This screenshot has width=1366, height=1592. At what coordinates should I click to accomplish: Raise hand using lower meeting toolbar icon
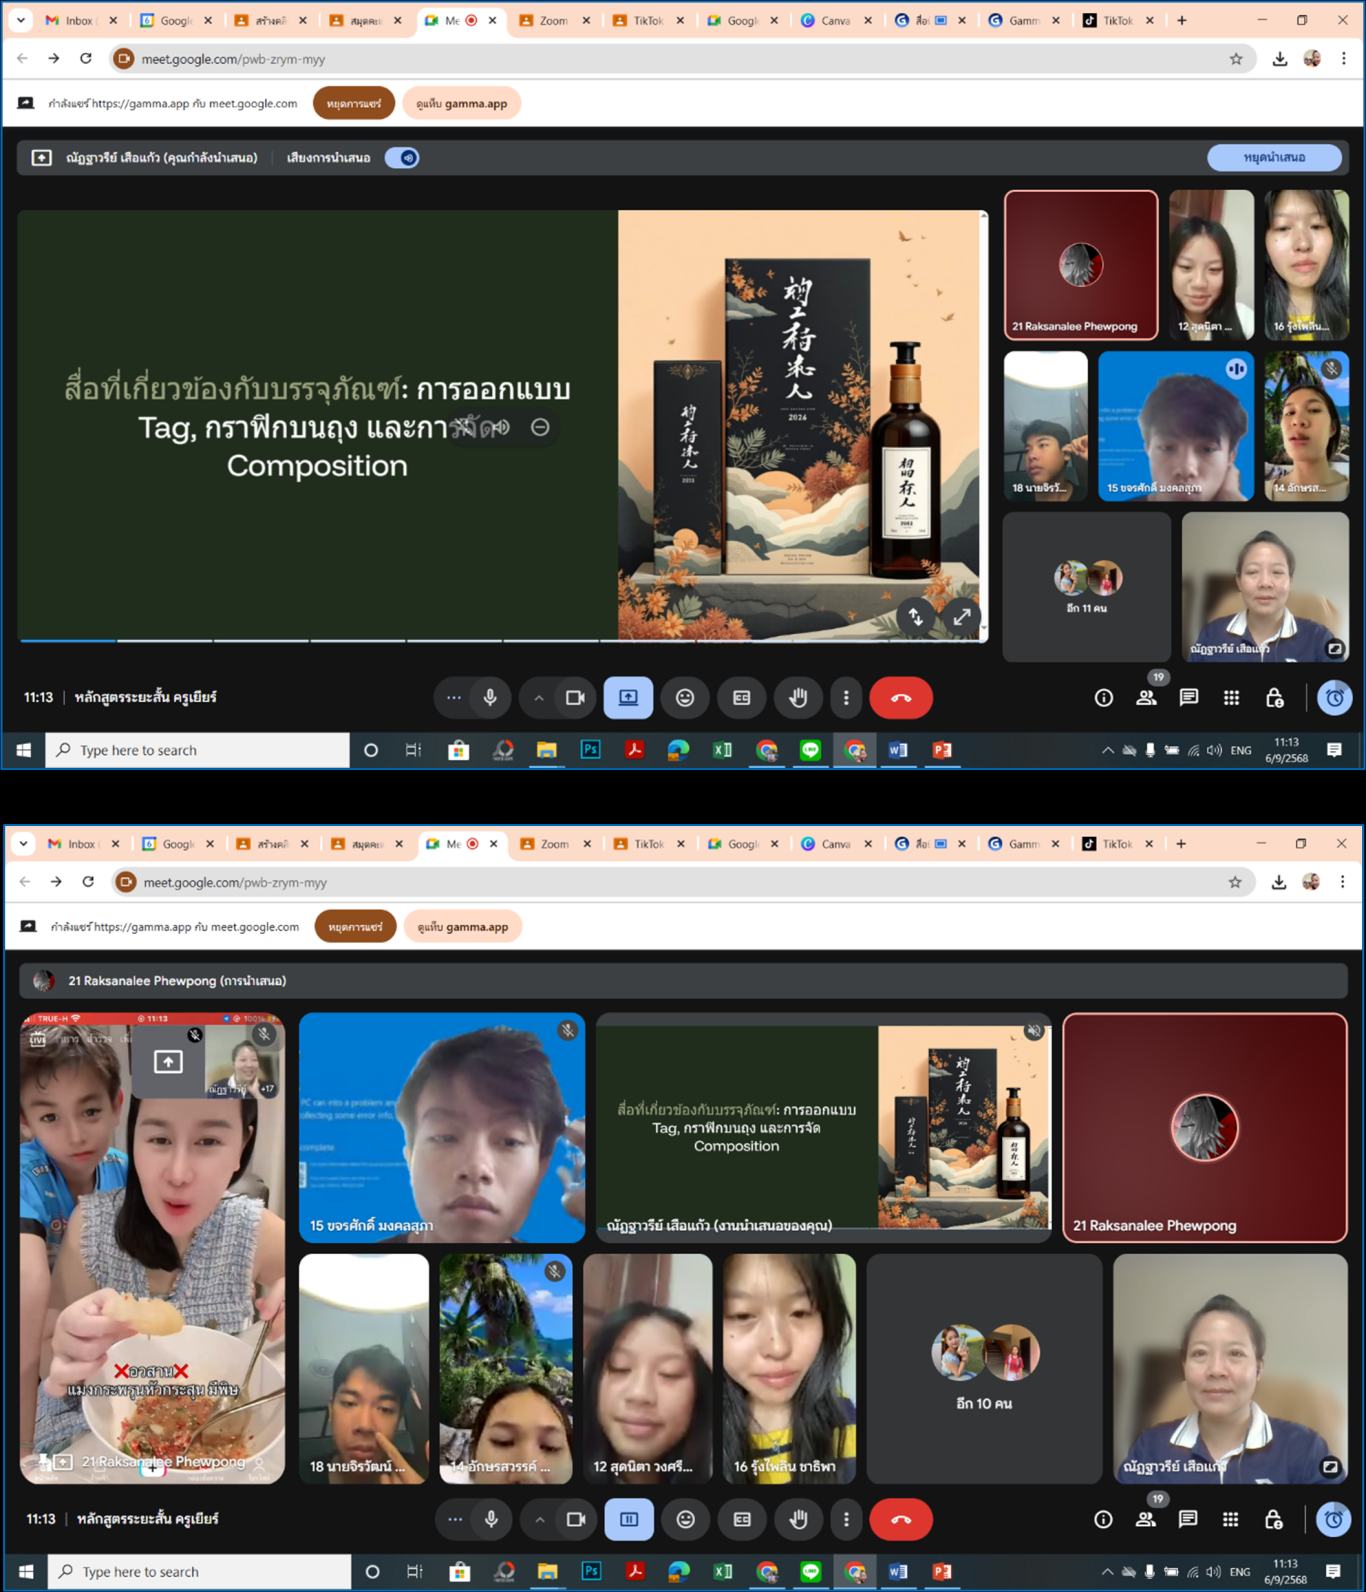pos(798,1519)
